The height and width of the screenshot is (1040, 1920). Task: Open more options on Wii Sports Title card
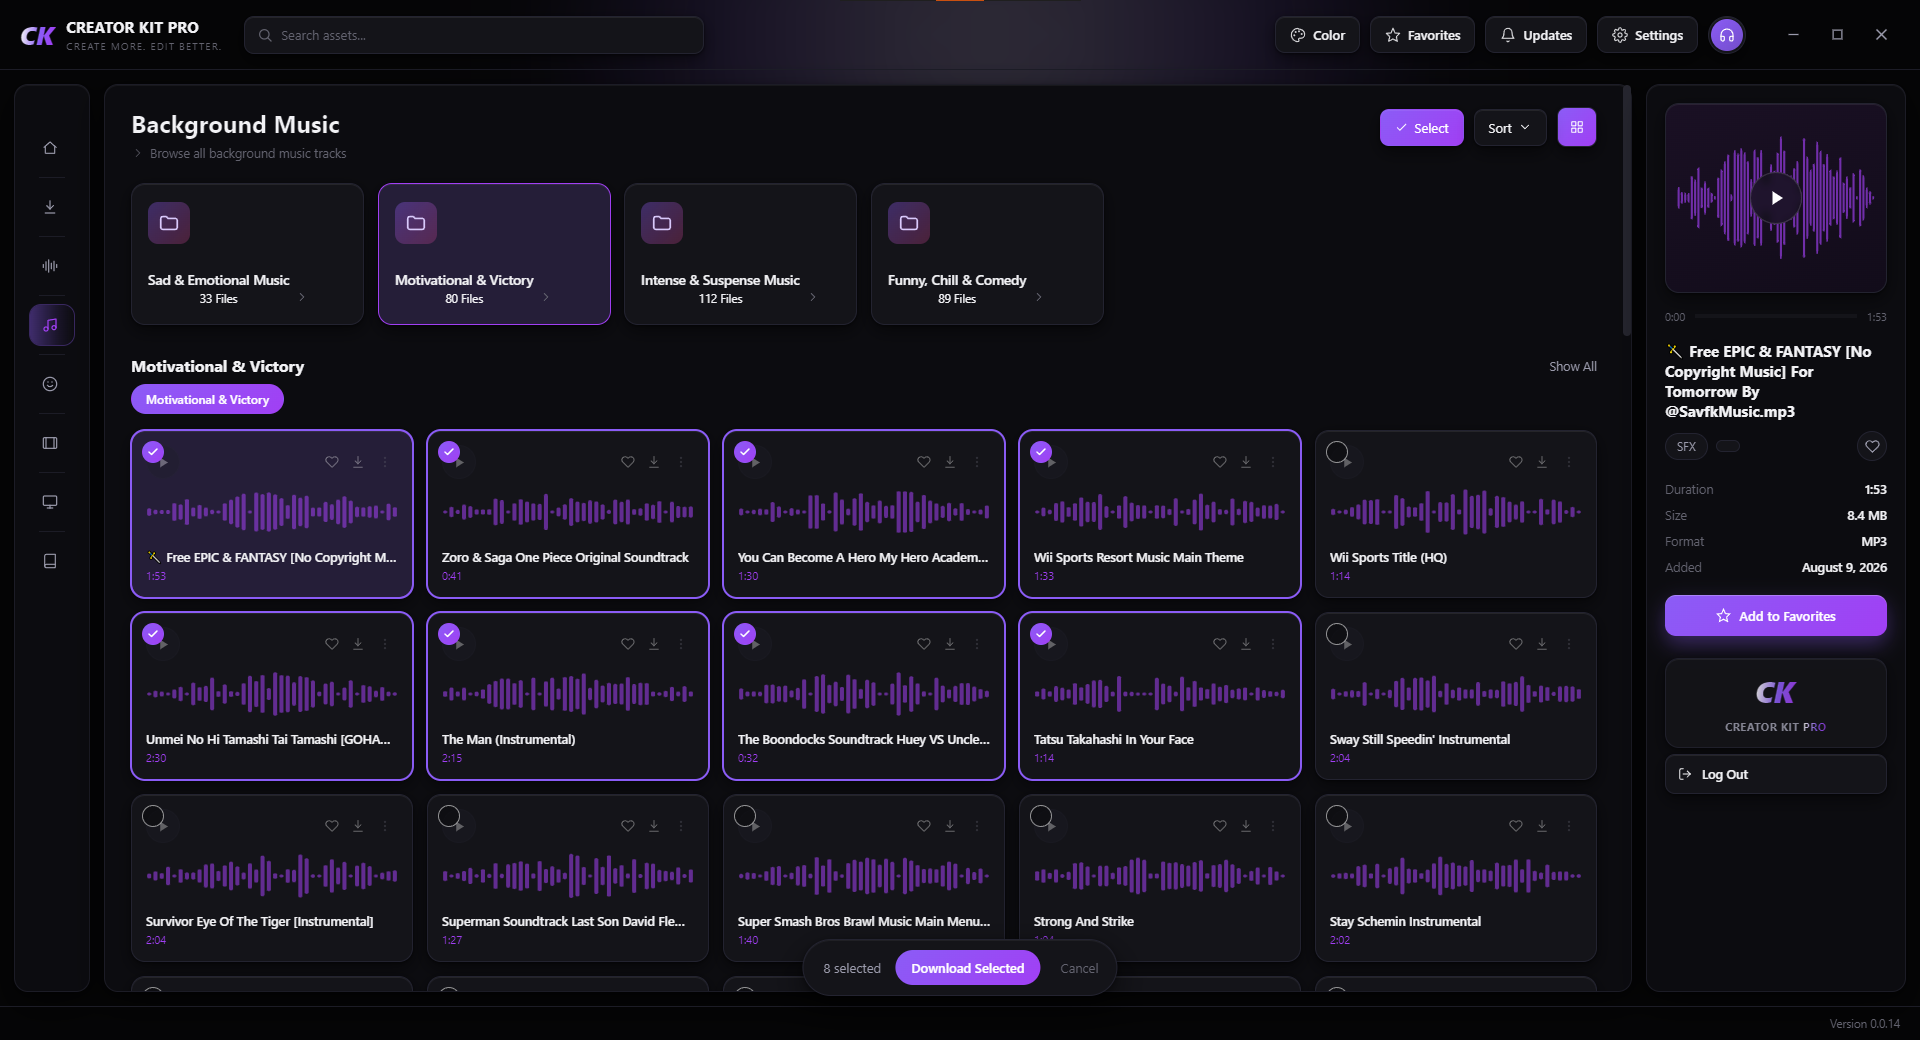1569,462
